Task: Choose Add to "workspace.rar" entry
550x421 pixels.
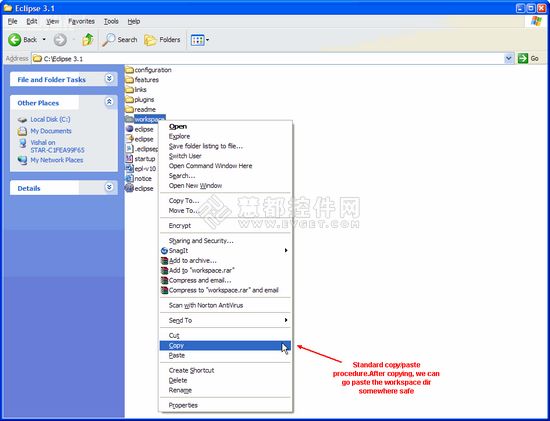Action: point(225,270)
